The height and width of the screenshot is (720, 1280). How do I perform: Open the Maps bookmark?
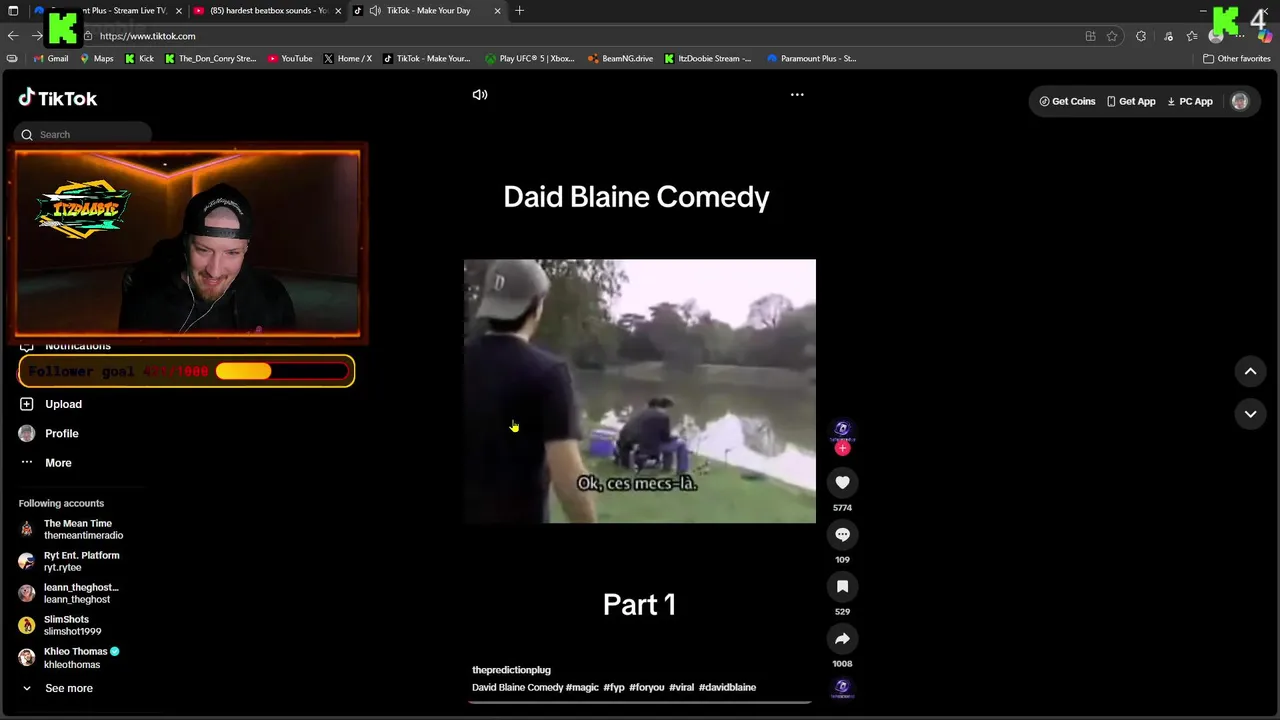pyautogui.click(x=97, y=58)
